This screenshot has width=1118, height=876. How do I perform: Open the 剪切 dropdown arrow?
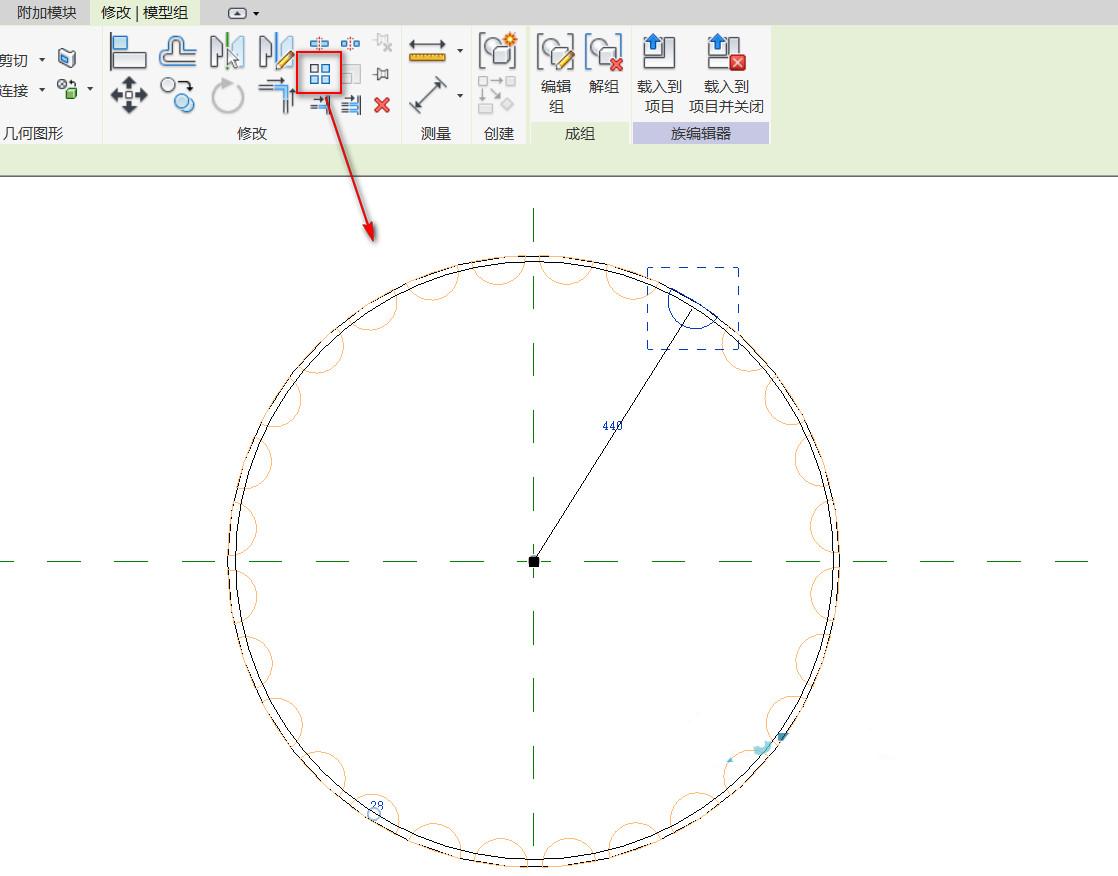click(40, 59)
